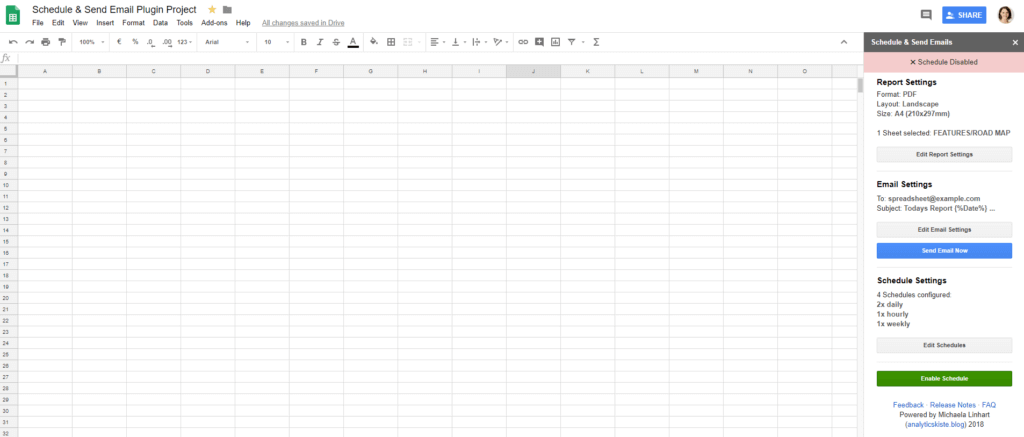Open Google Sheets home icon

pos(13,15)
